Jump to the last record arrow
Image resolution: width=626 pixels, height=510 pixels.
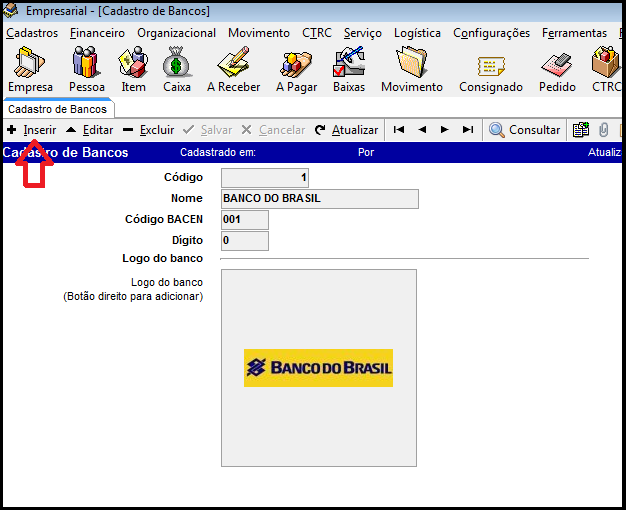(467, 130)
